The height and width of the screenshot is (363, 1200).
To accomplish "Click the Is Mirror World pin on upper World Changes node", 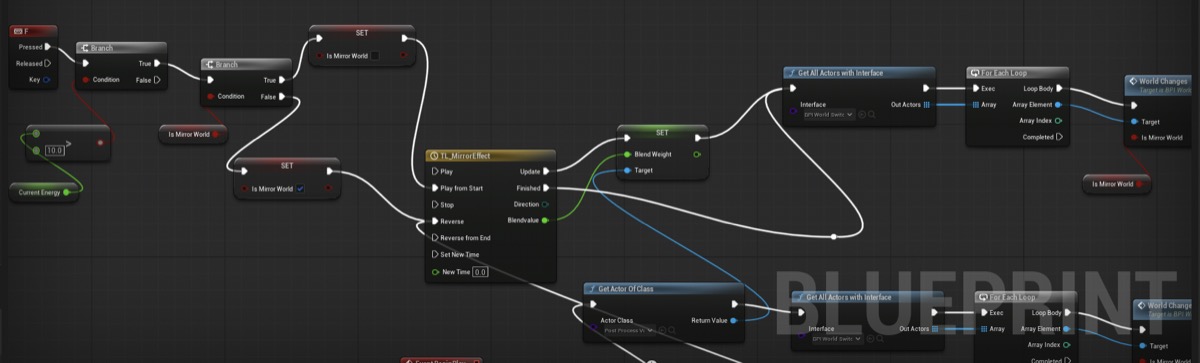I will pyautogui.click(x=1133, y=137).
